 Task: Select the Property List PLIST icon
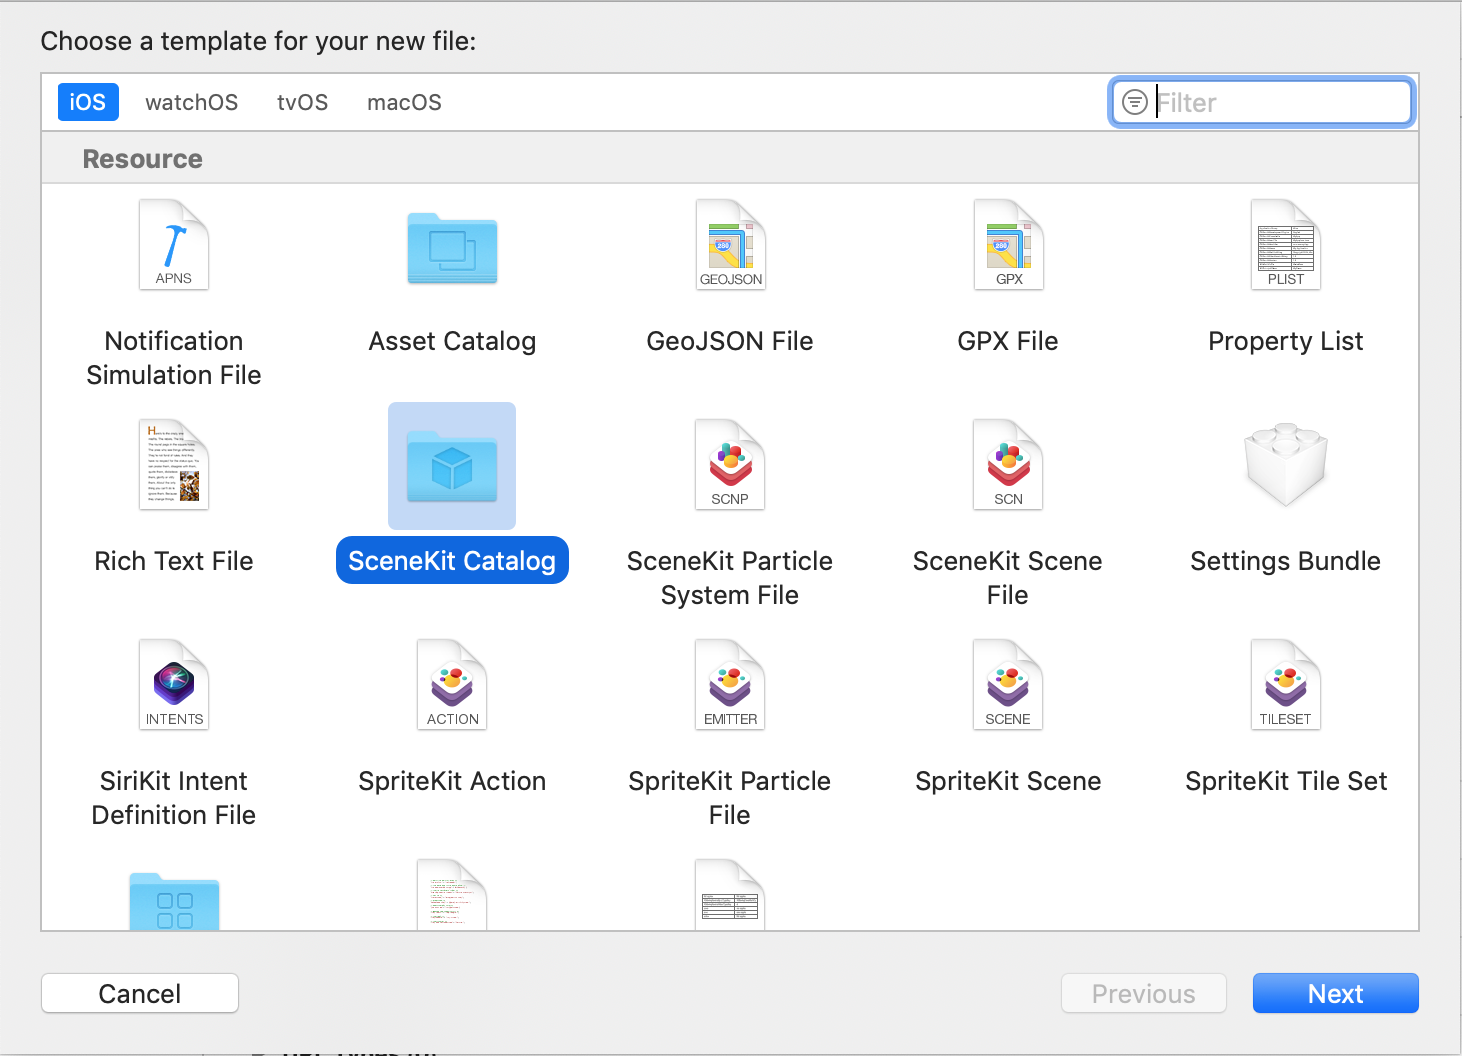point(1286,245)
